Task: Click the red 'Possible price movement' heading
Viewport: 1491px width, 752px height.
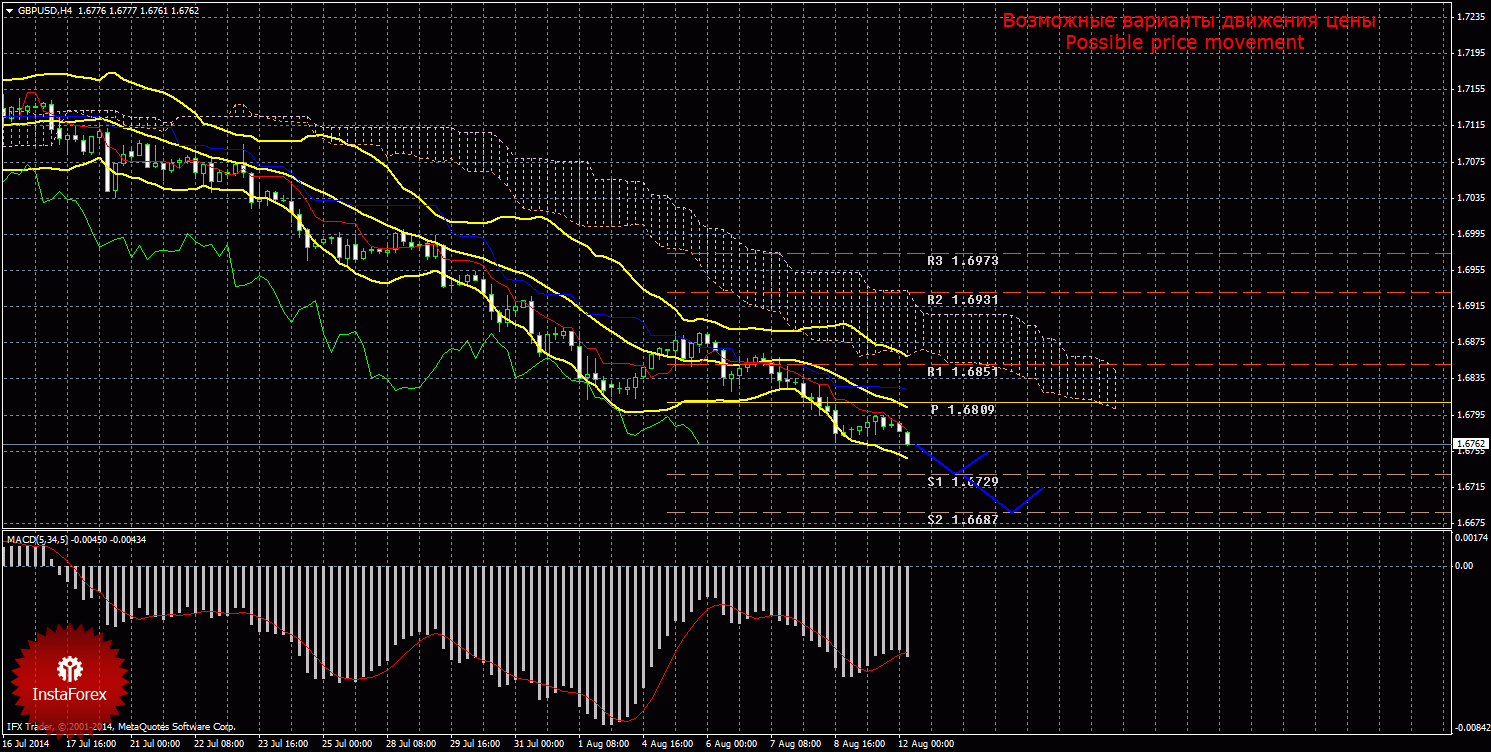Action: (1184, 43)
